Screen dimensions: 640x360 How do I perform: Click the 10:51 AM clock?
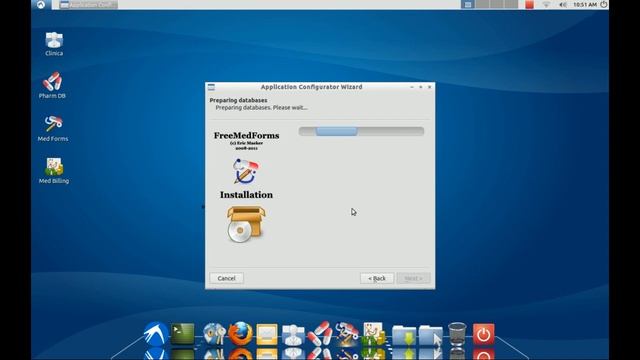point(585,5)
